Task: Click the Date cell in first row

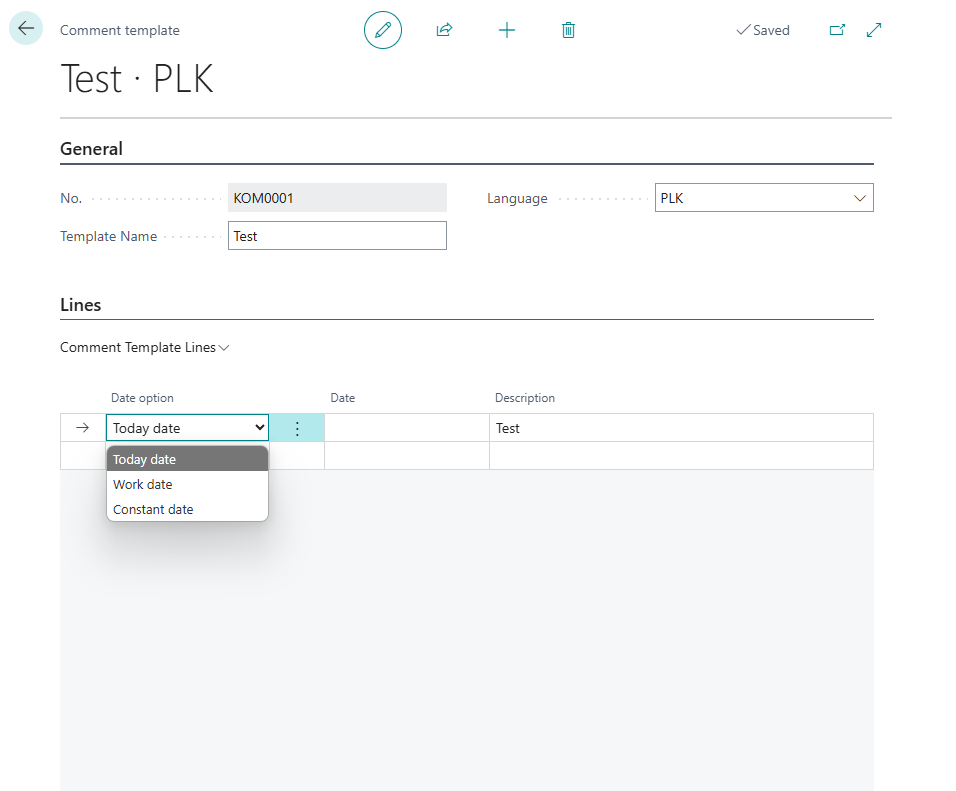Action: click(406, 428)
